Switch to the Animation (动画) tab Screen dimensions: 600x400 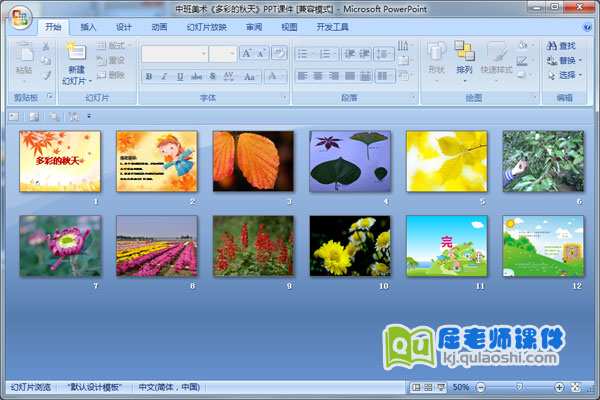[x=159, y=27]
